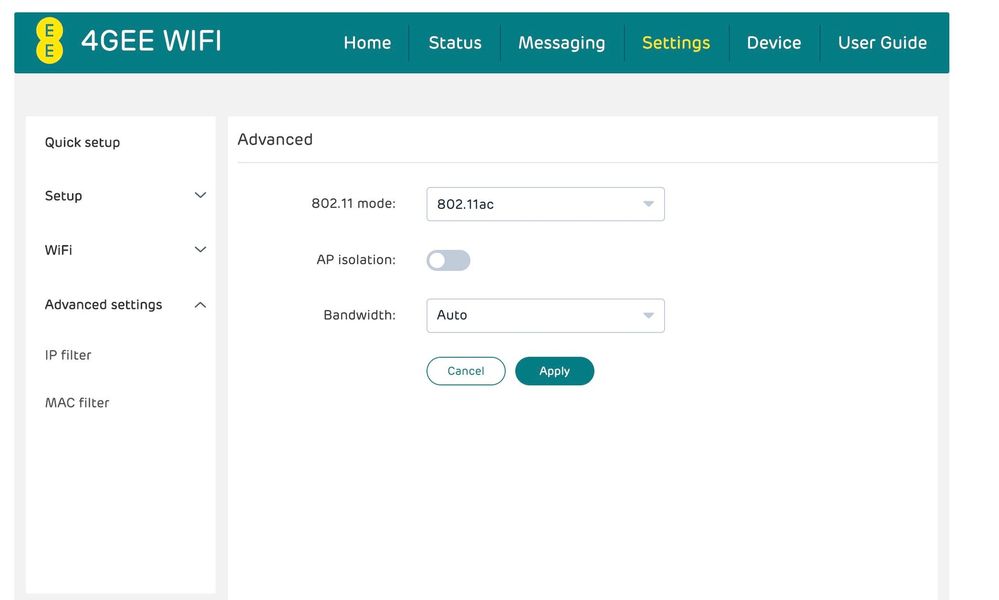The height and width of the screenshot is (600, 999).
Task: Go to the Home tab
Action: coord(367,43)
